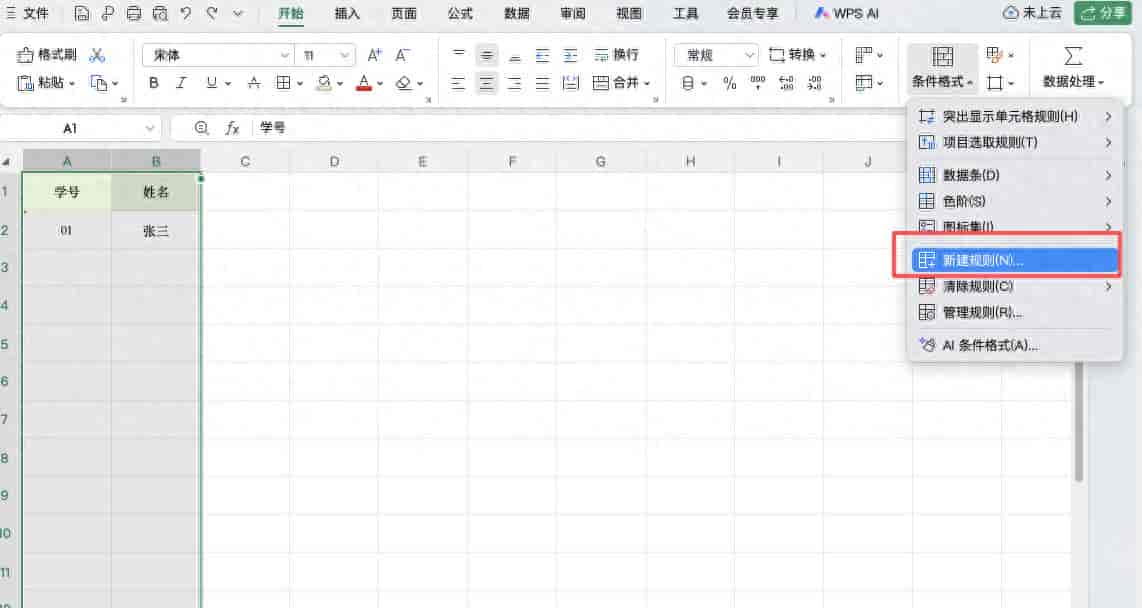
Task: Open the 数据处理 data processing dropdown
Action: (x=1073, y=68)
